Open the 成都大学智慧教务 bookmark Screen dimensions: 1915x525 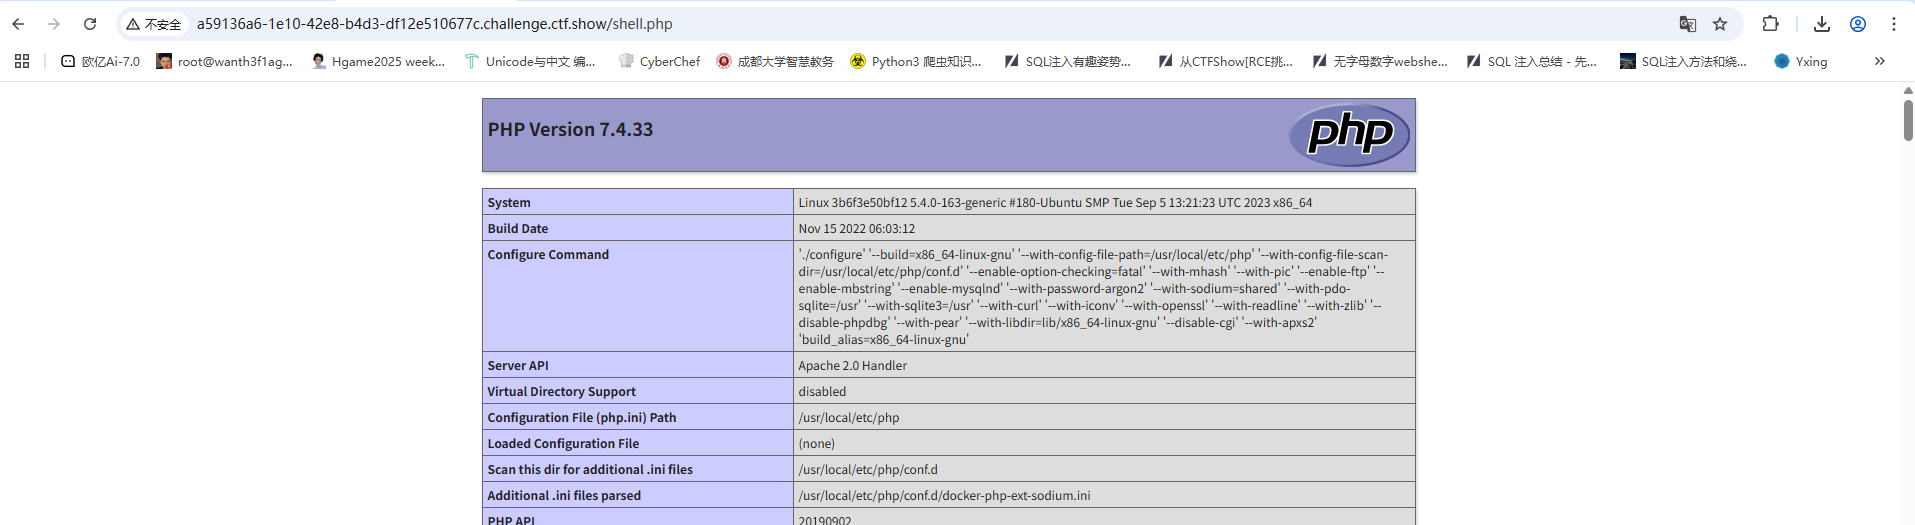(775, 61)
